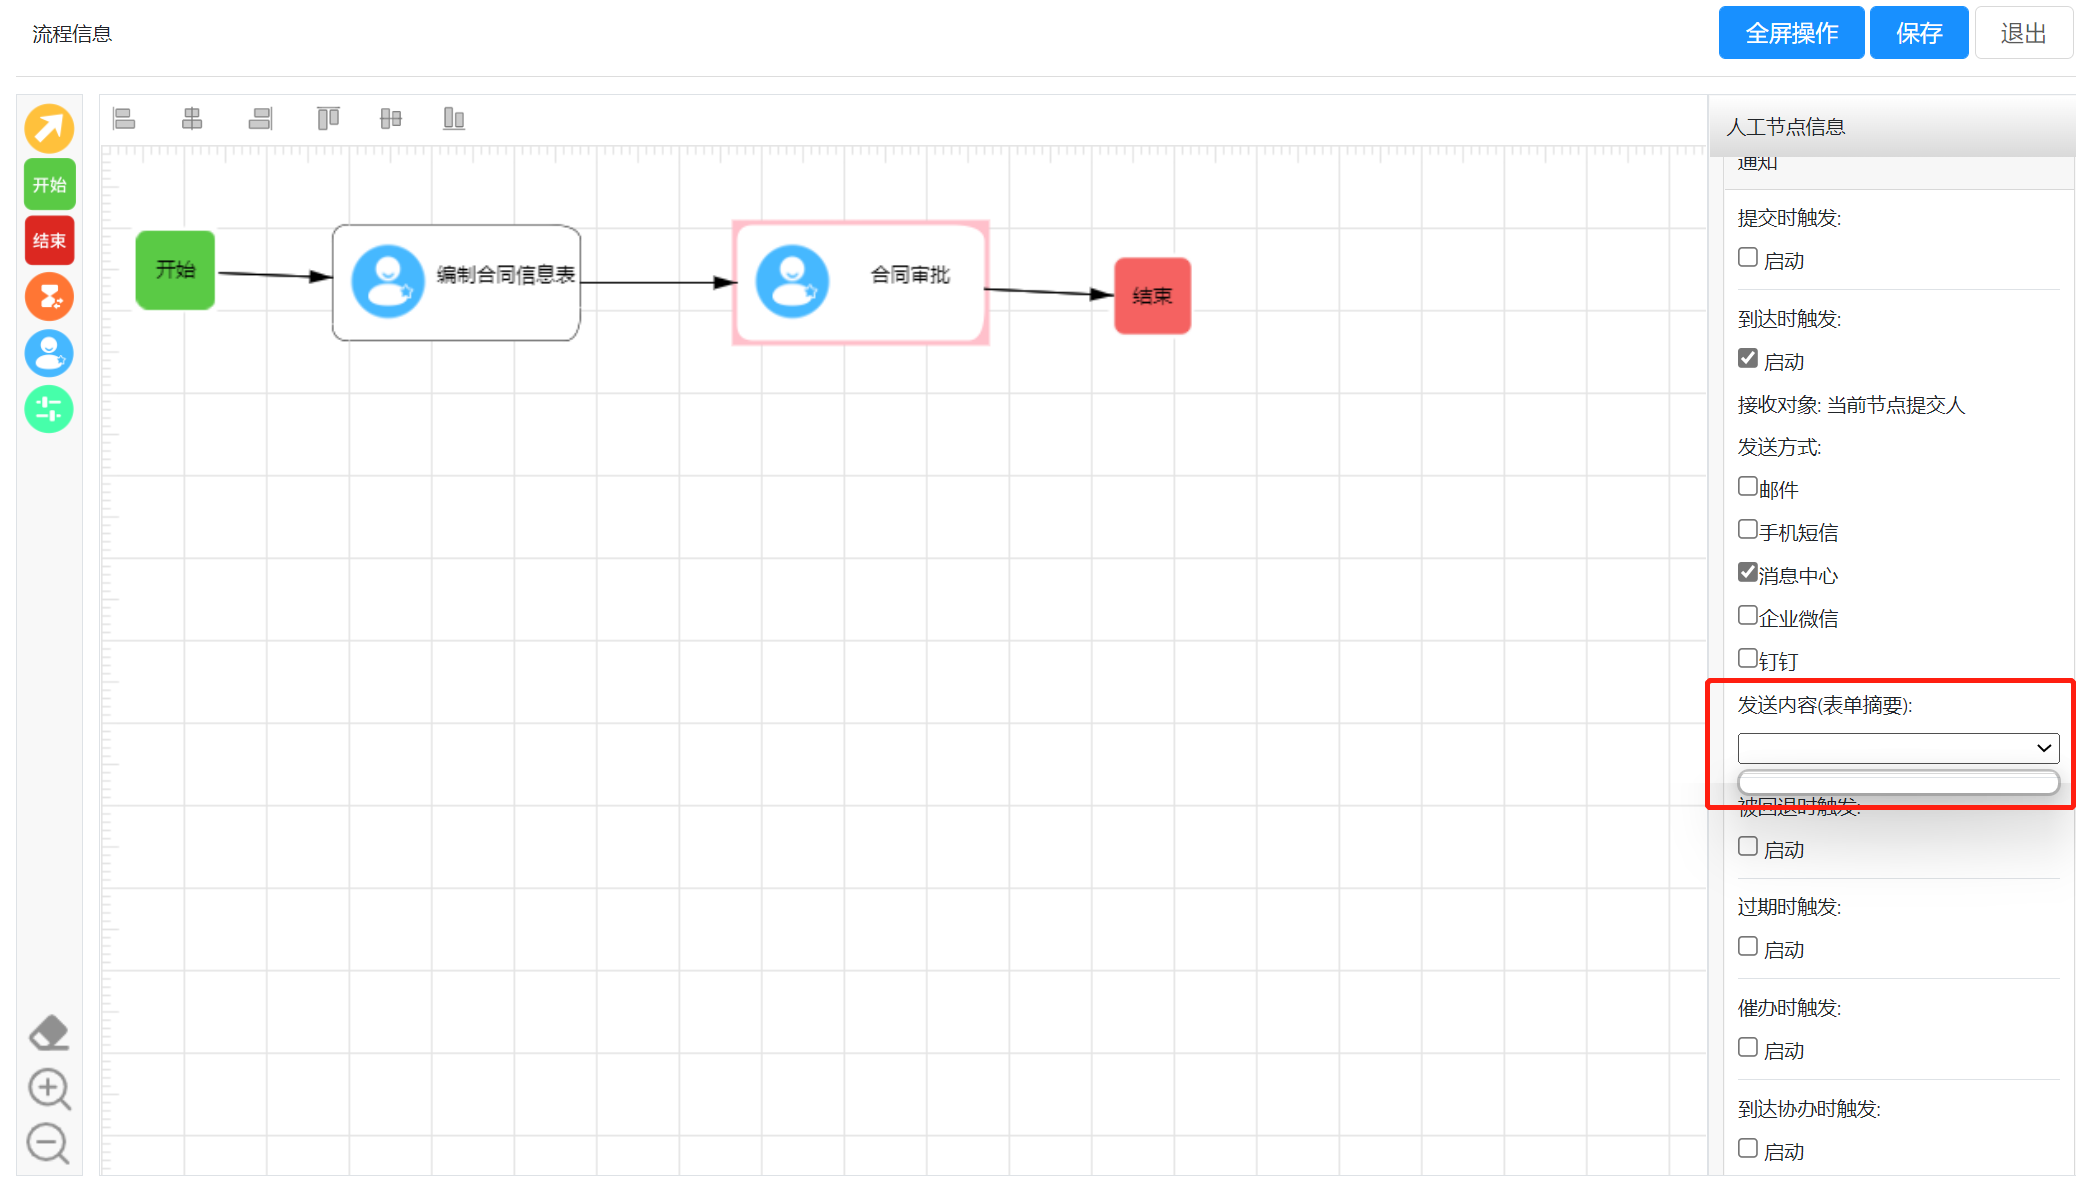Enable 启动 under 过期时触发
This screenshot has height=1177, width=2076.
click(1748, 947)
